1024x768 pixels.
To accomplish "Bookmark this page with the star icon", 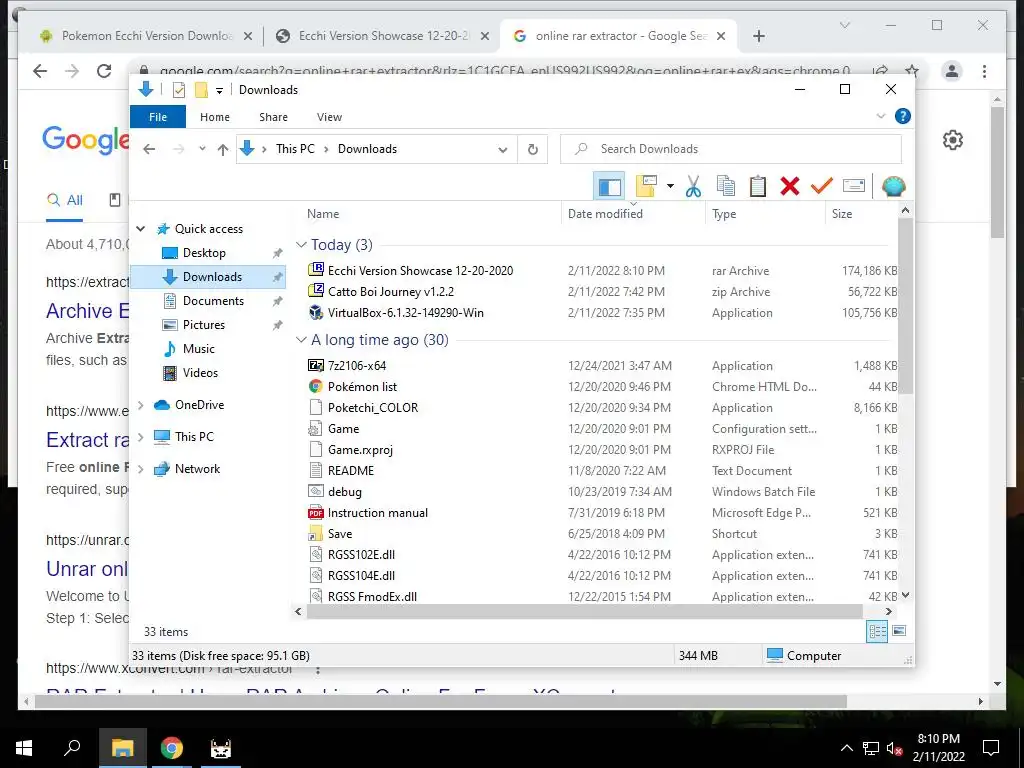I will (912, 71).
